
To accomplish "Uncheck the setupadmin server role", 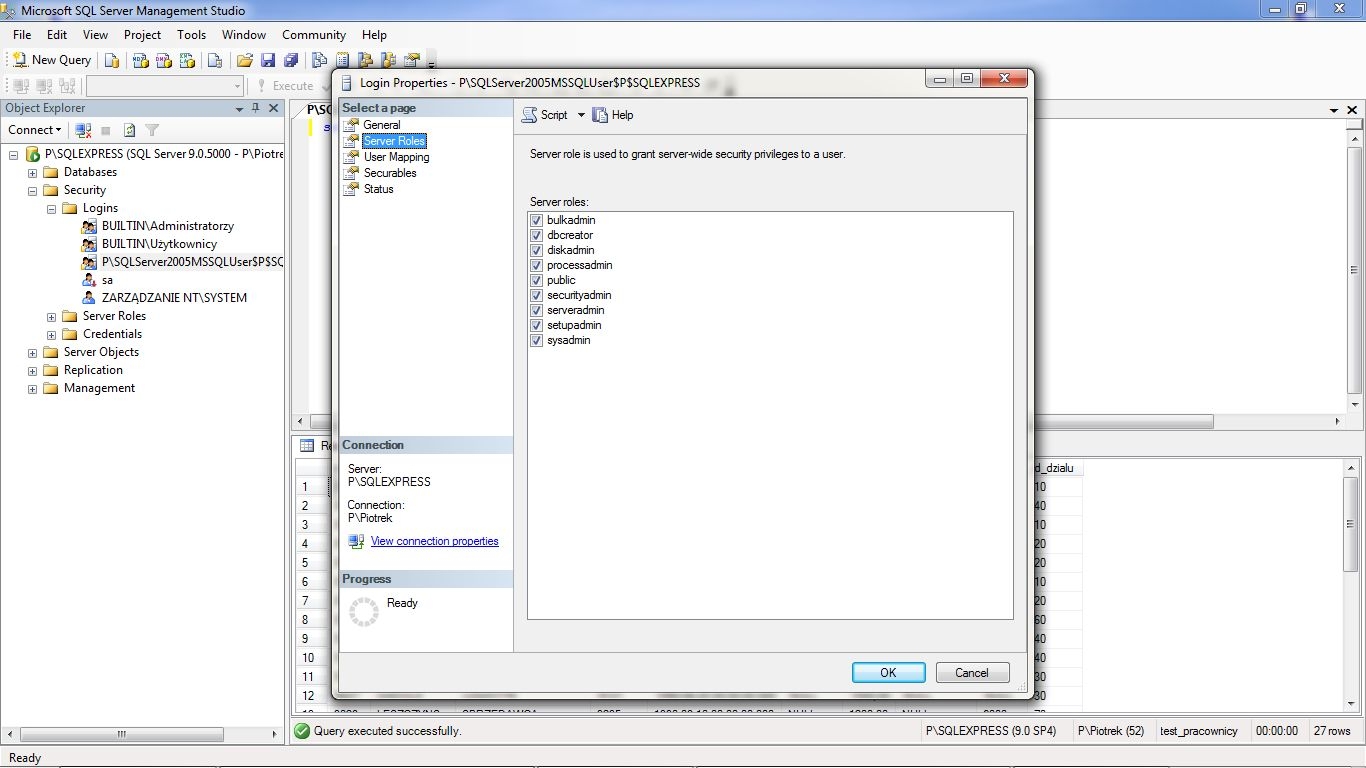I will [537, 325].
